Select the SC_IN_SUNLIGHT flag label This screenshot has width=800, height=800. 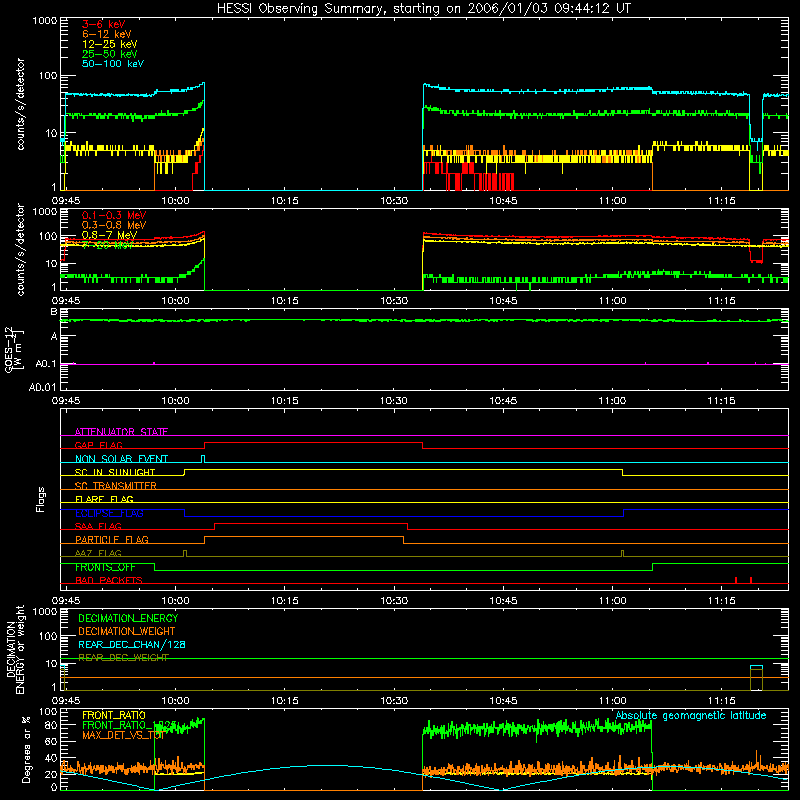coord(115,472)
